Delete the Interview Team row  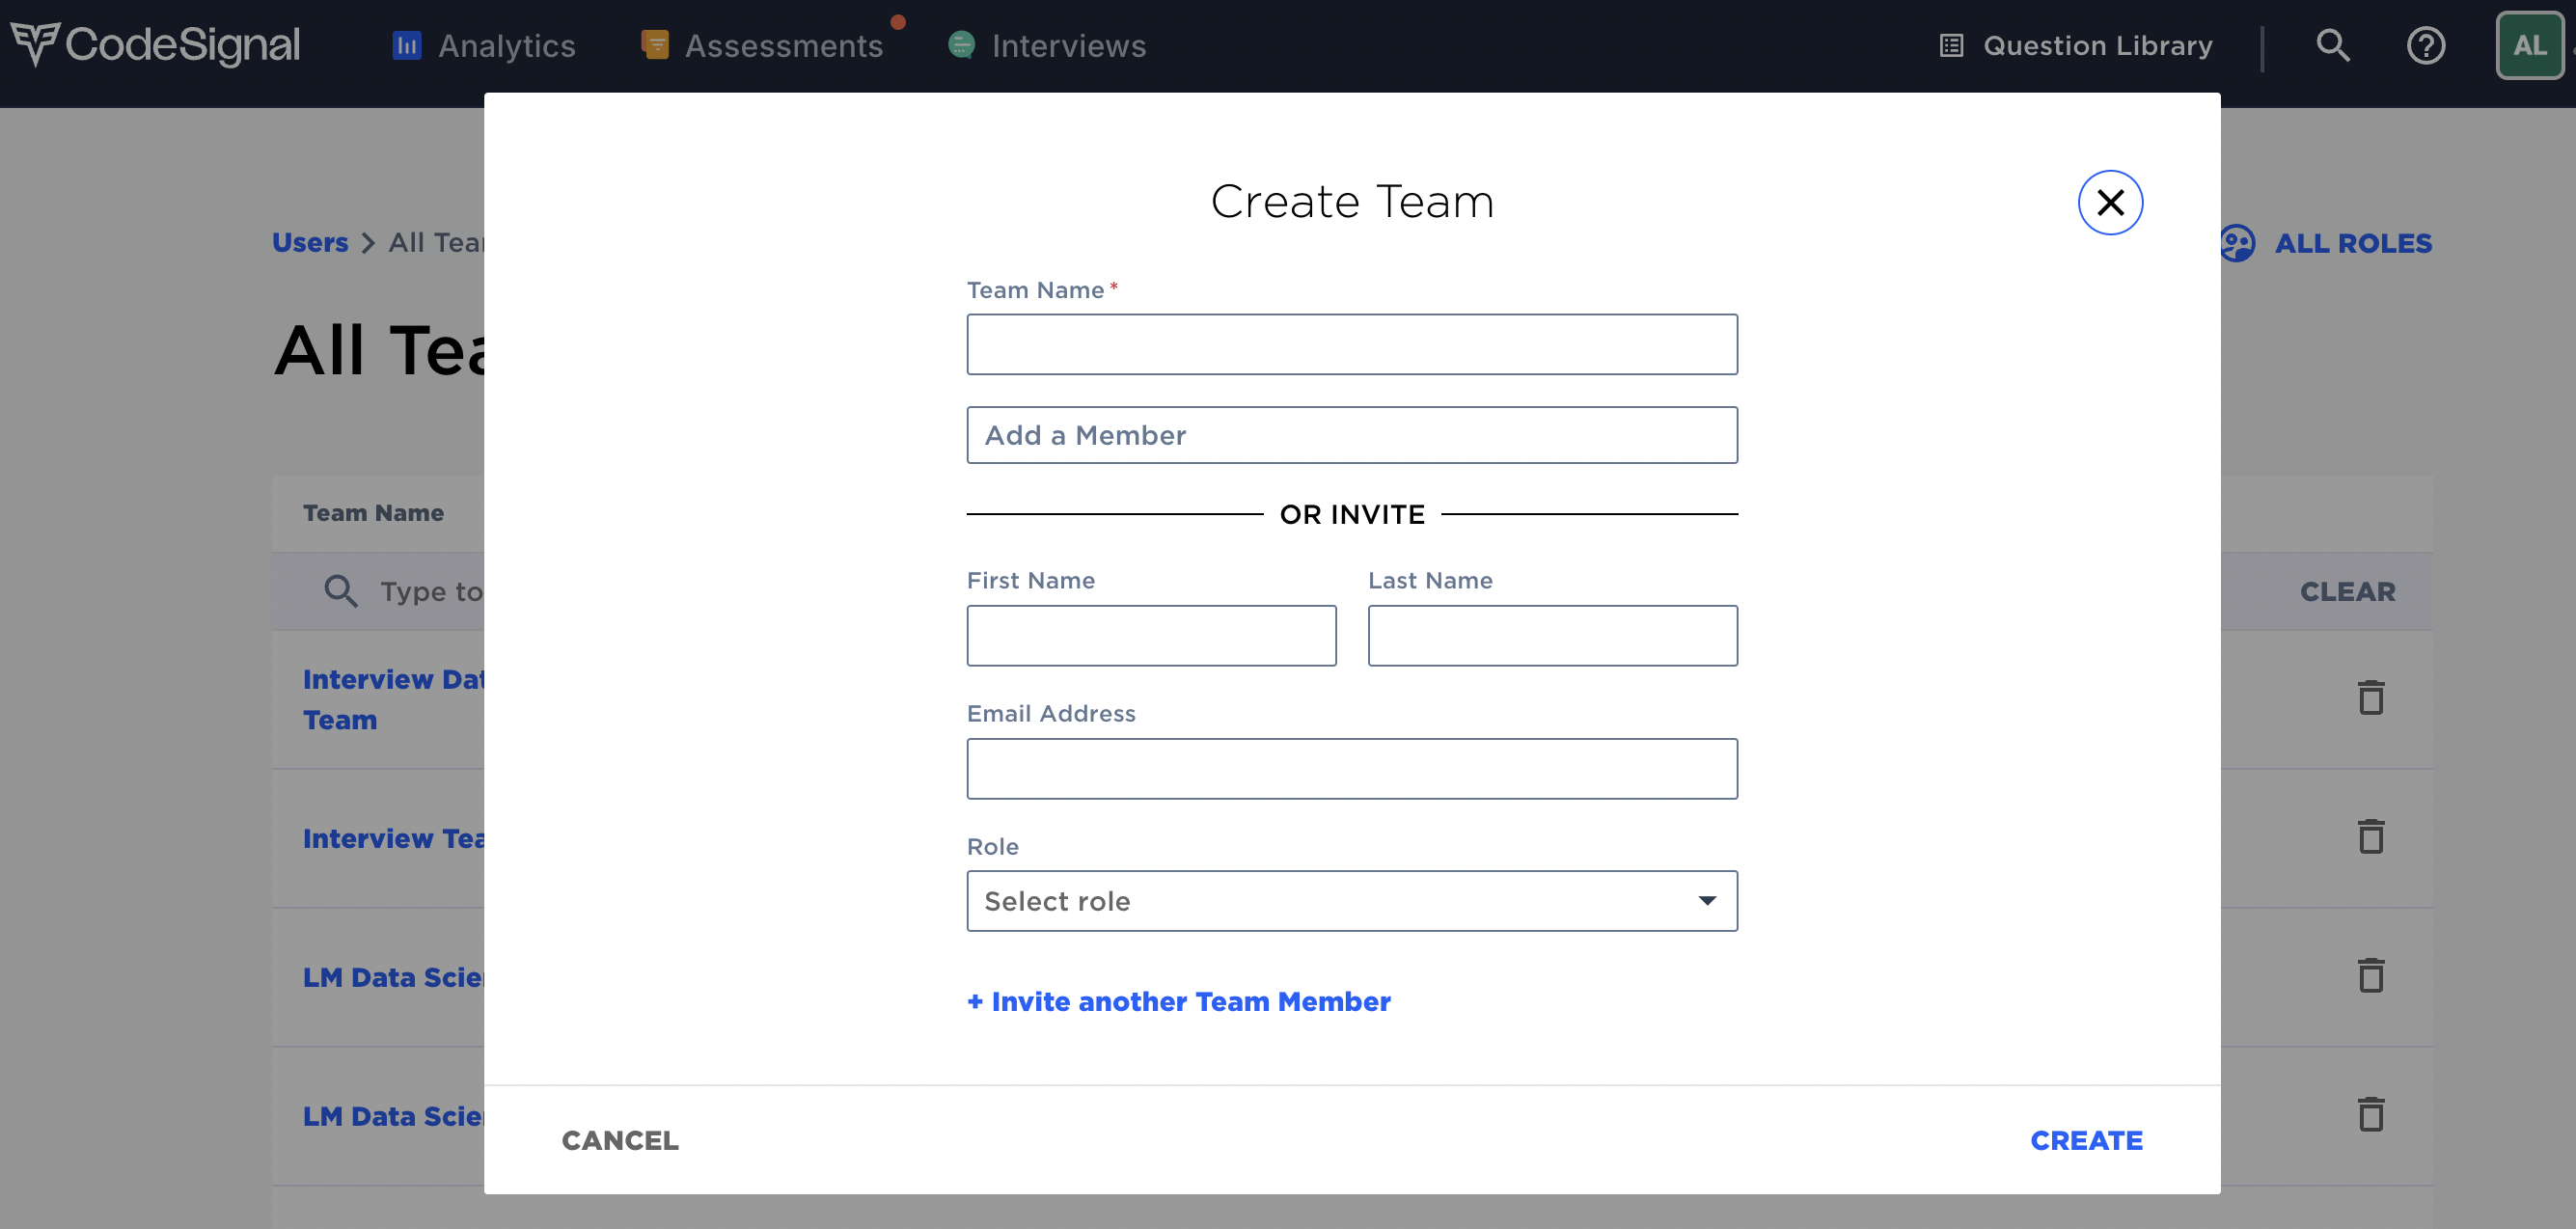click(x=2371, y=837)
